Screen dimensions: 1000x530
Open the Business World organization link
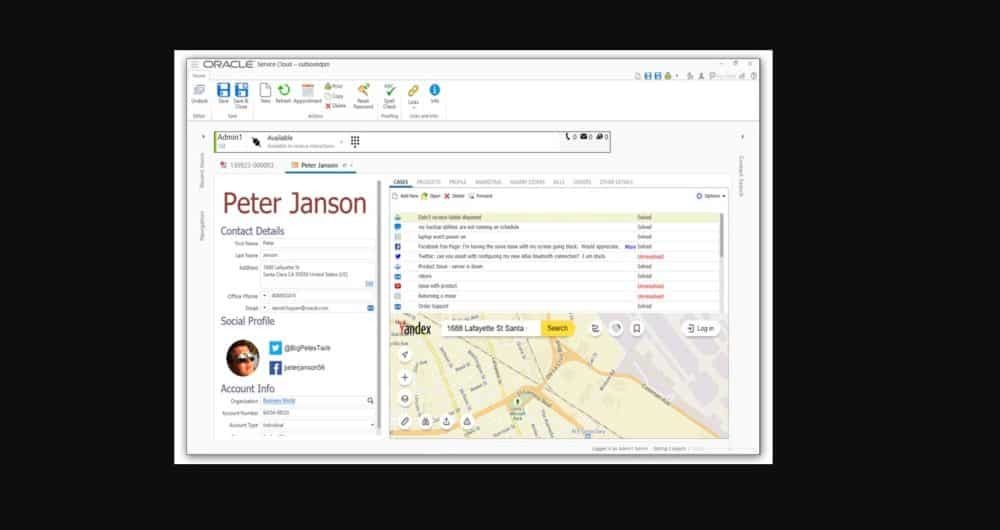pyautogui.click(x=279, y=401)
